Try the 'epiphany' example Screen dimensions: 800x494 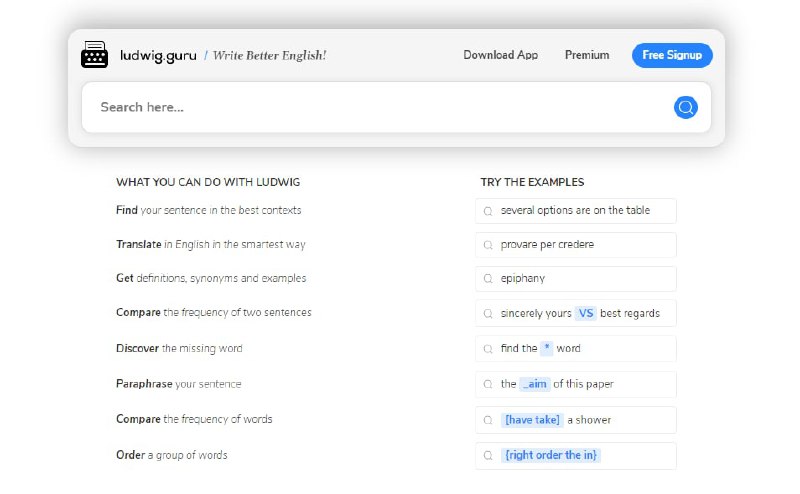point(576,279)
